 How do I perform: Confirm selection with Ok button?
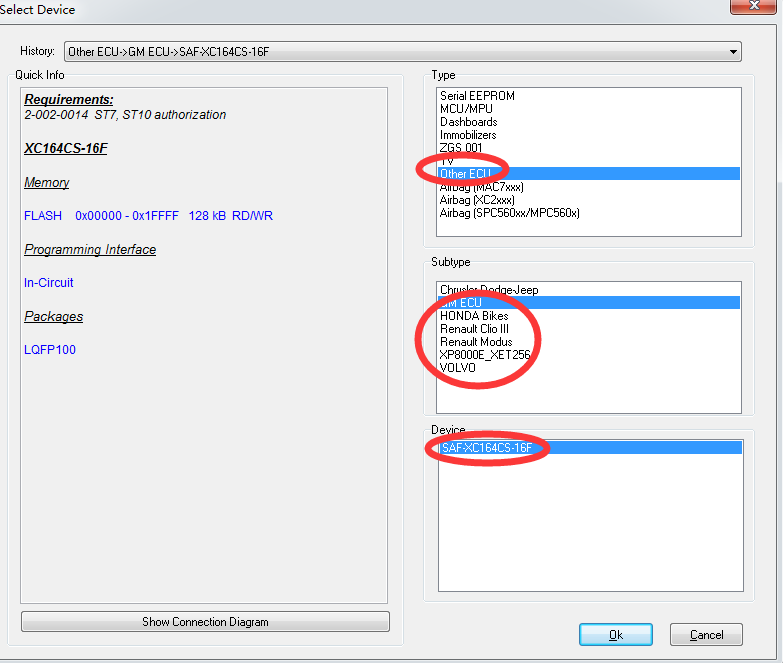[x=615, y=635]
